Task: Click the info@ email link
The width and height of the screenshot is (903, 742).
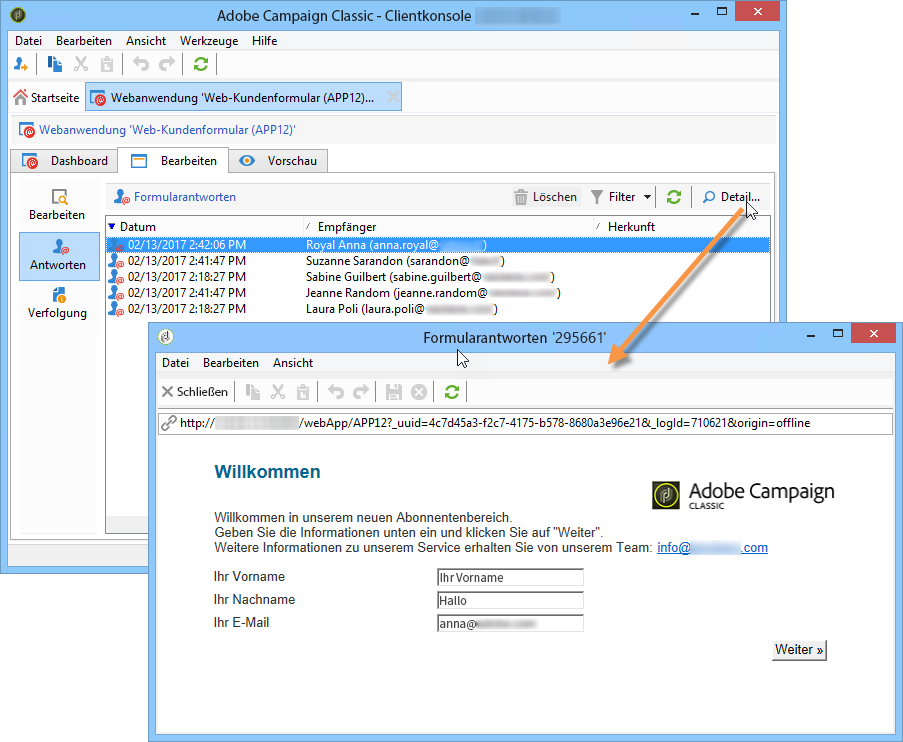Action: click(712, 548)
